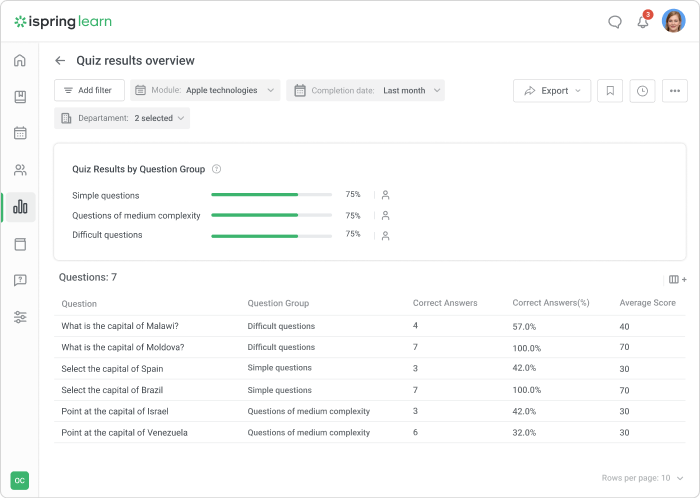Sort by the Average Score column header
Viewport: 700px width, 498px height.
coord(647,303)
